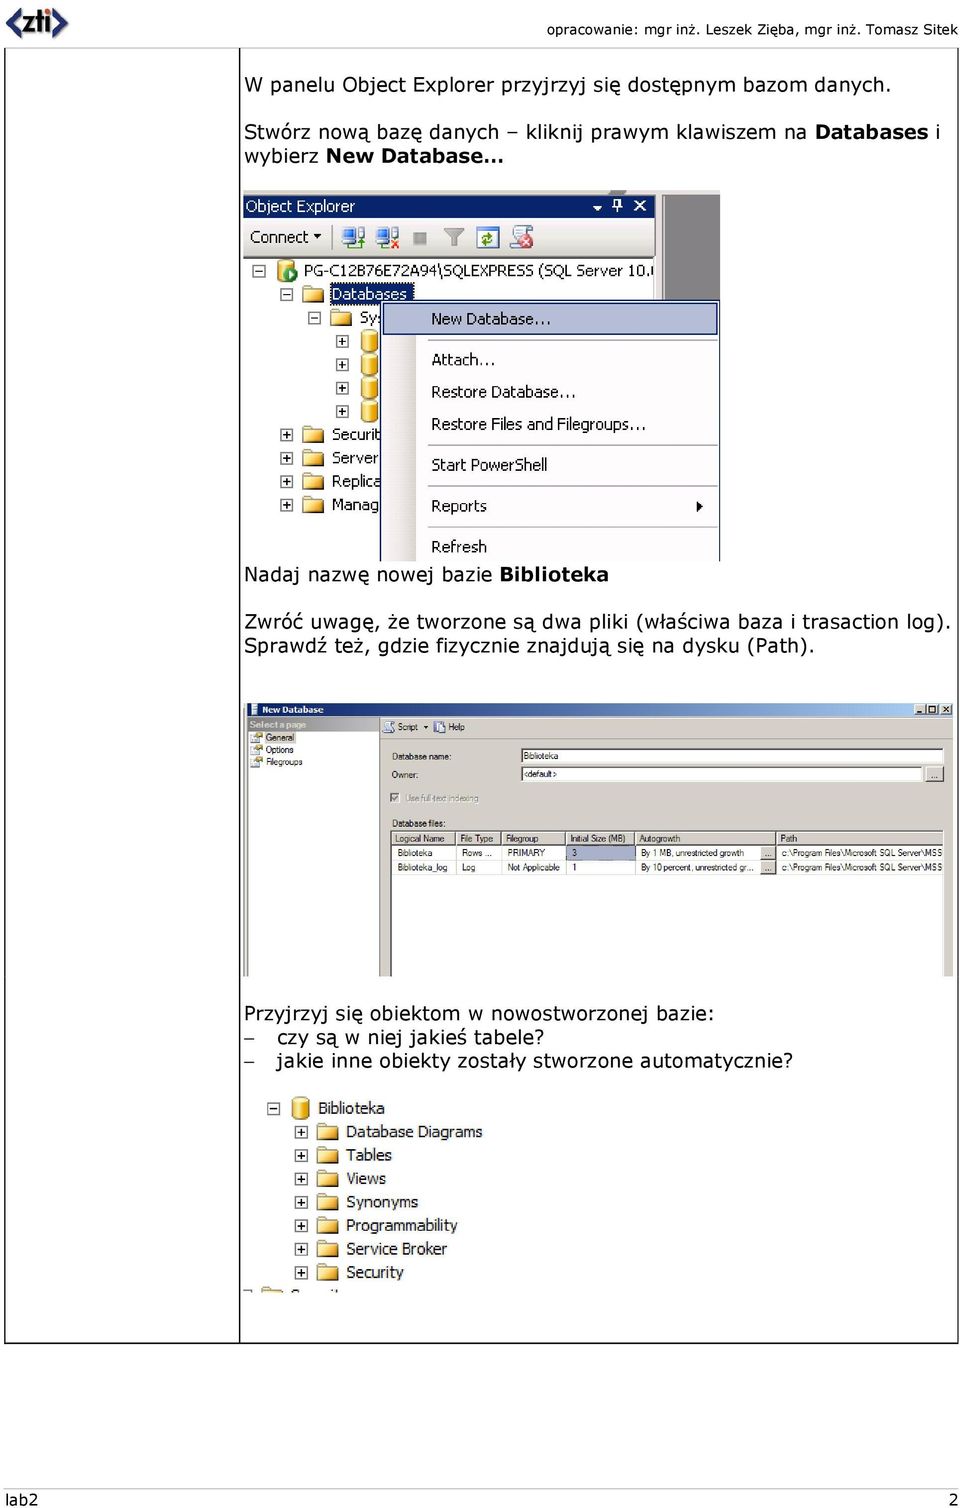Close the Object Explorer panel

[640, 205]
